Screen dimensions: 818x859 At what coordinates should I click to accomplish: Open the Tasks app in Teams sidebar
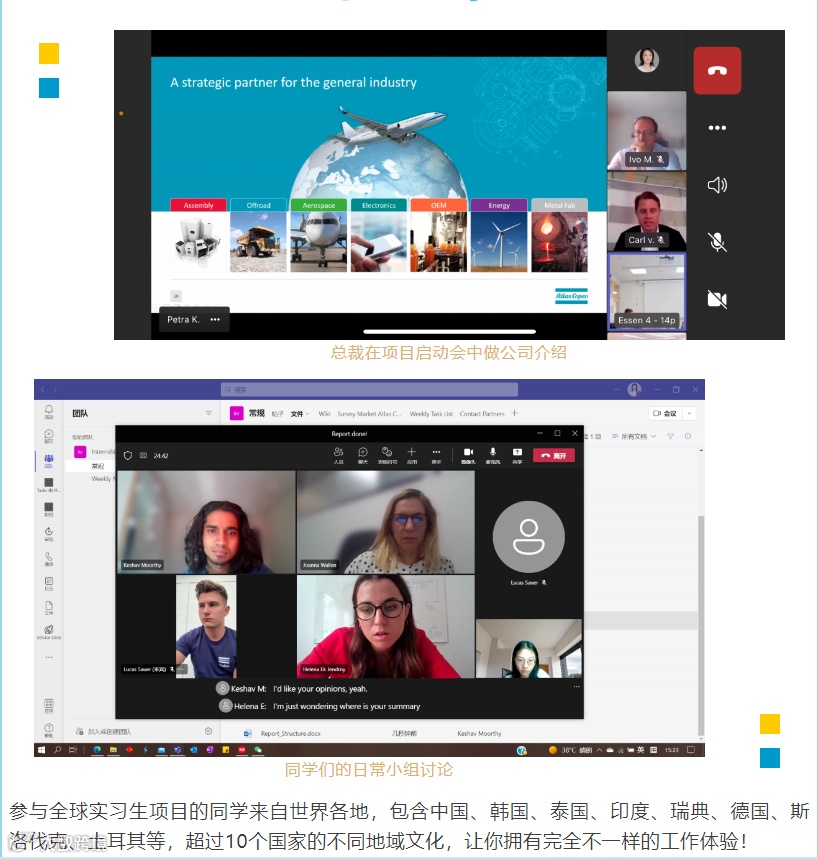(x=49, y=484)
